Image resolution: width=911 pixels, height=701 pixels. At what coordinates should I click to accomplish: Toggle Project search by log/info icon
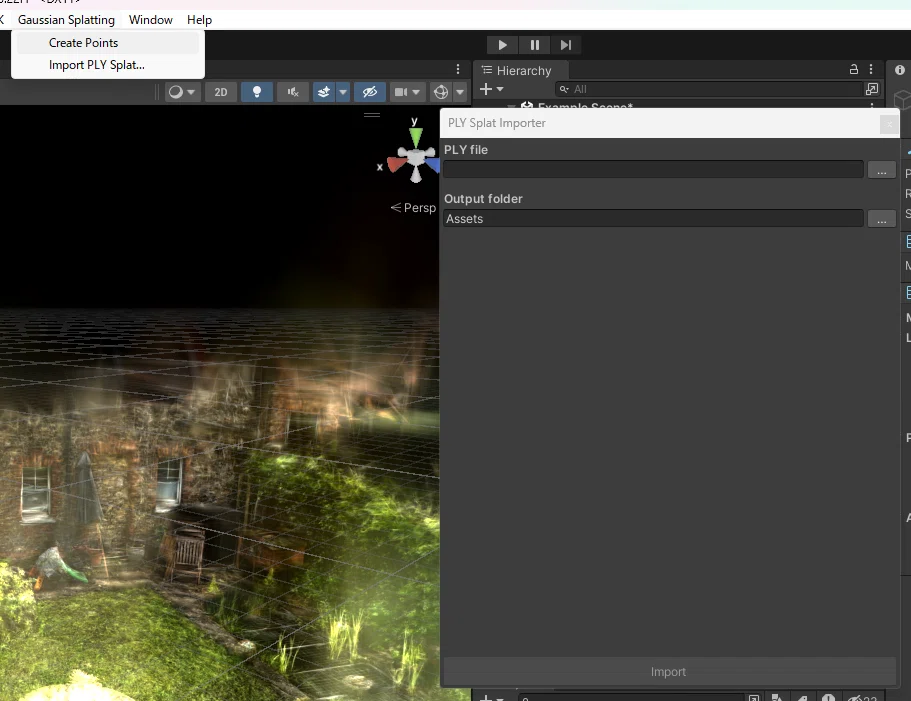(828, 697)
